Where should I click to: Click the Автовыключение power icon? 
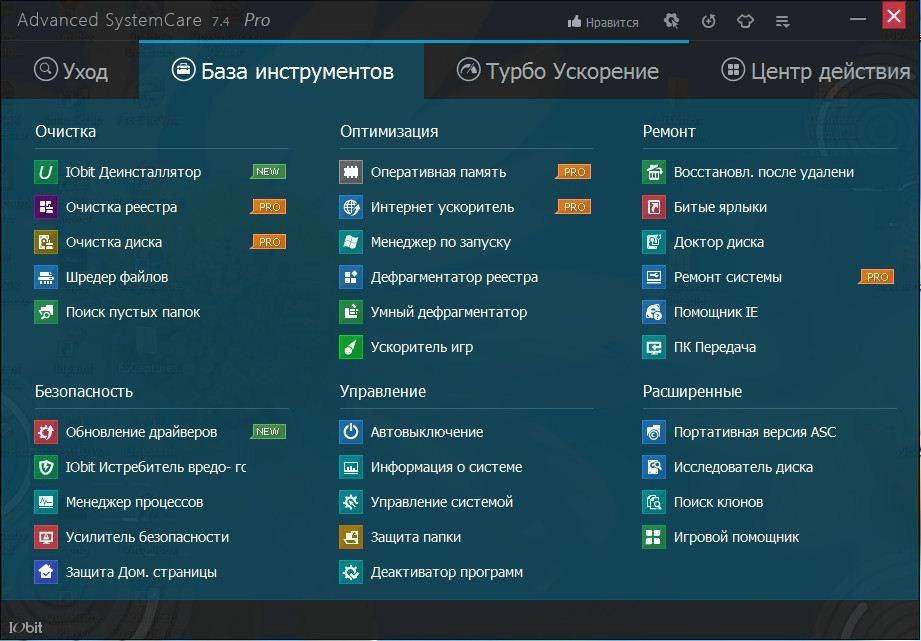coord(351,432)
